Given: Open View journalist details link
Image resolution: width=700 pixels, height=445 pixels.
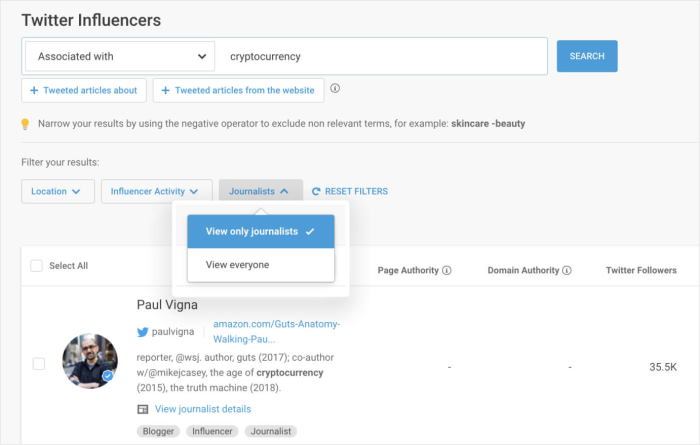Looking at the screenshot, I should tap(203, 409).
